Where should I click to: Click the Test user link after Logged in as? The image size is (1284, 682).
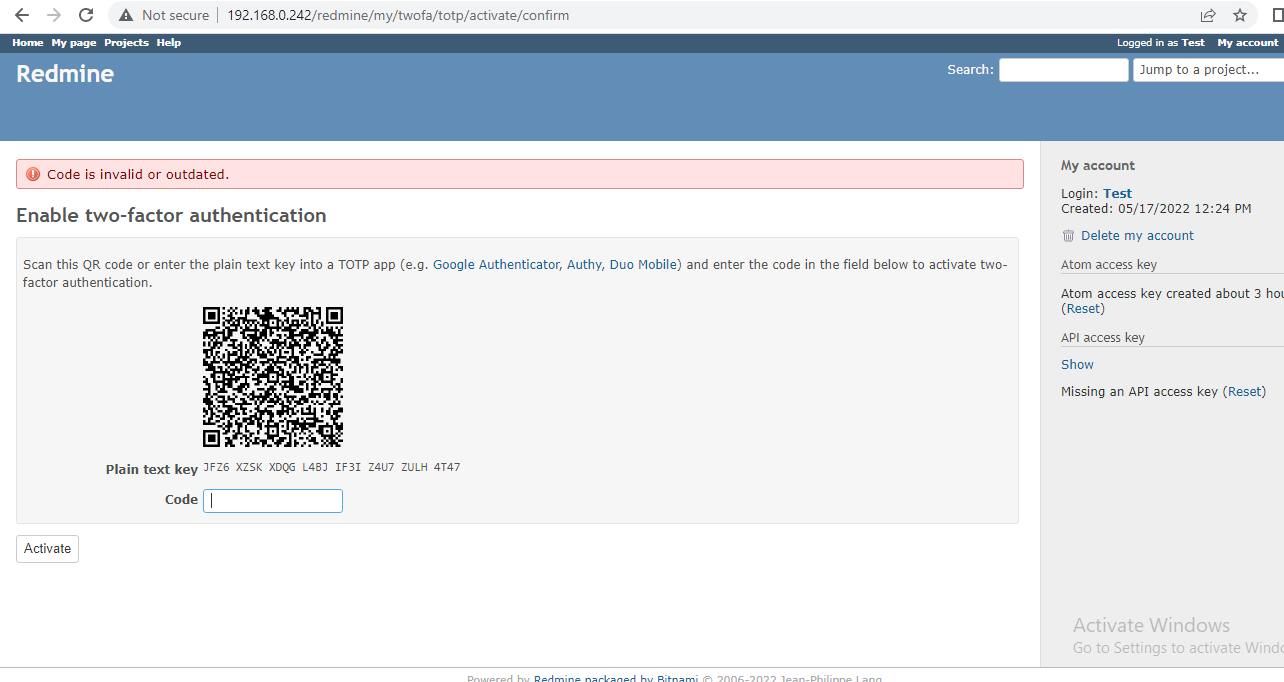[x=1193, y=43]
